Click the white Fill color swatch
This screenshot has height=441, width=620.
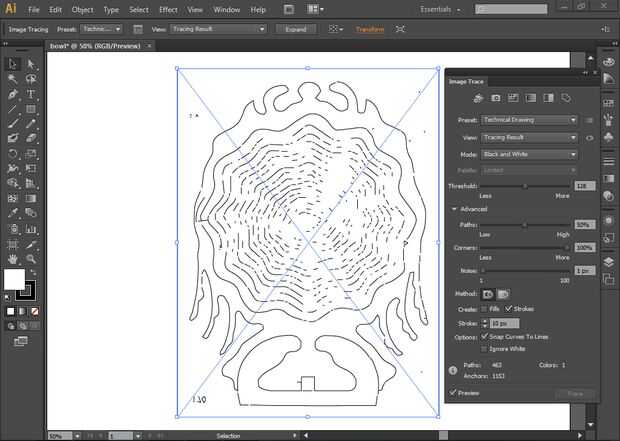coord(14,279)
